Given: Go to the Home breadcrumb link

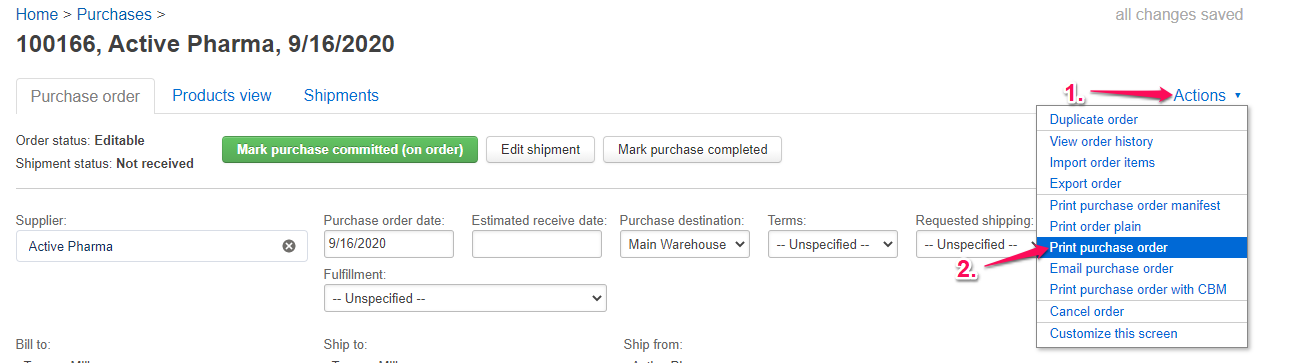Looking at the screenshot, I should tap(37, 15).
